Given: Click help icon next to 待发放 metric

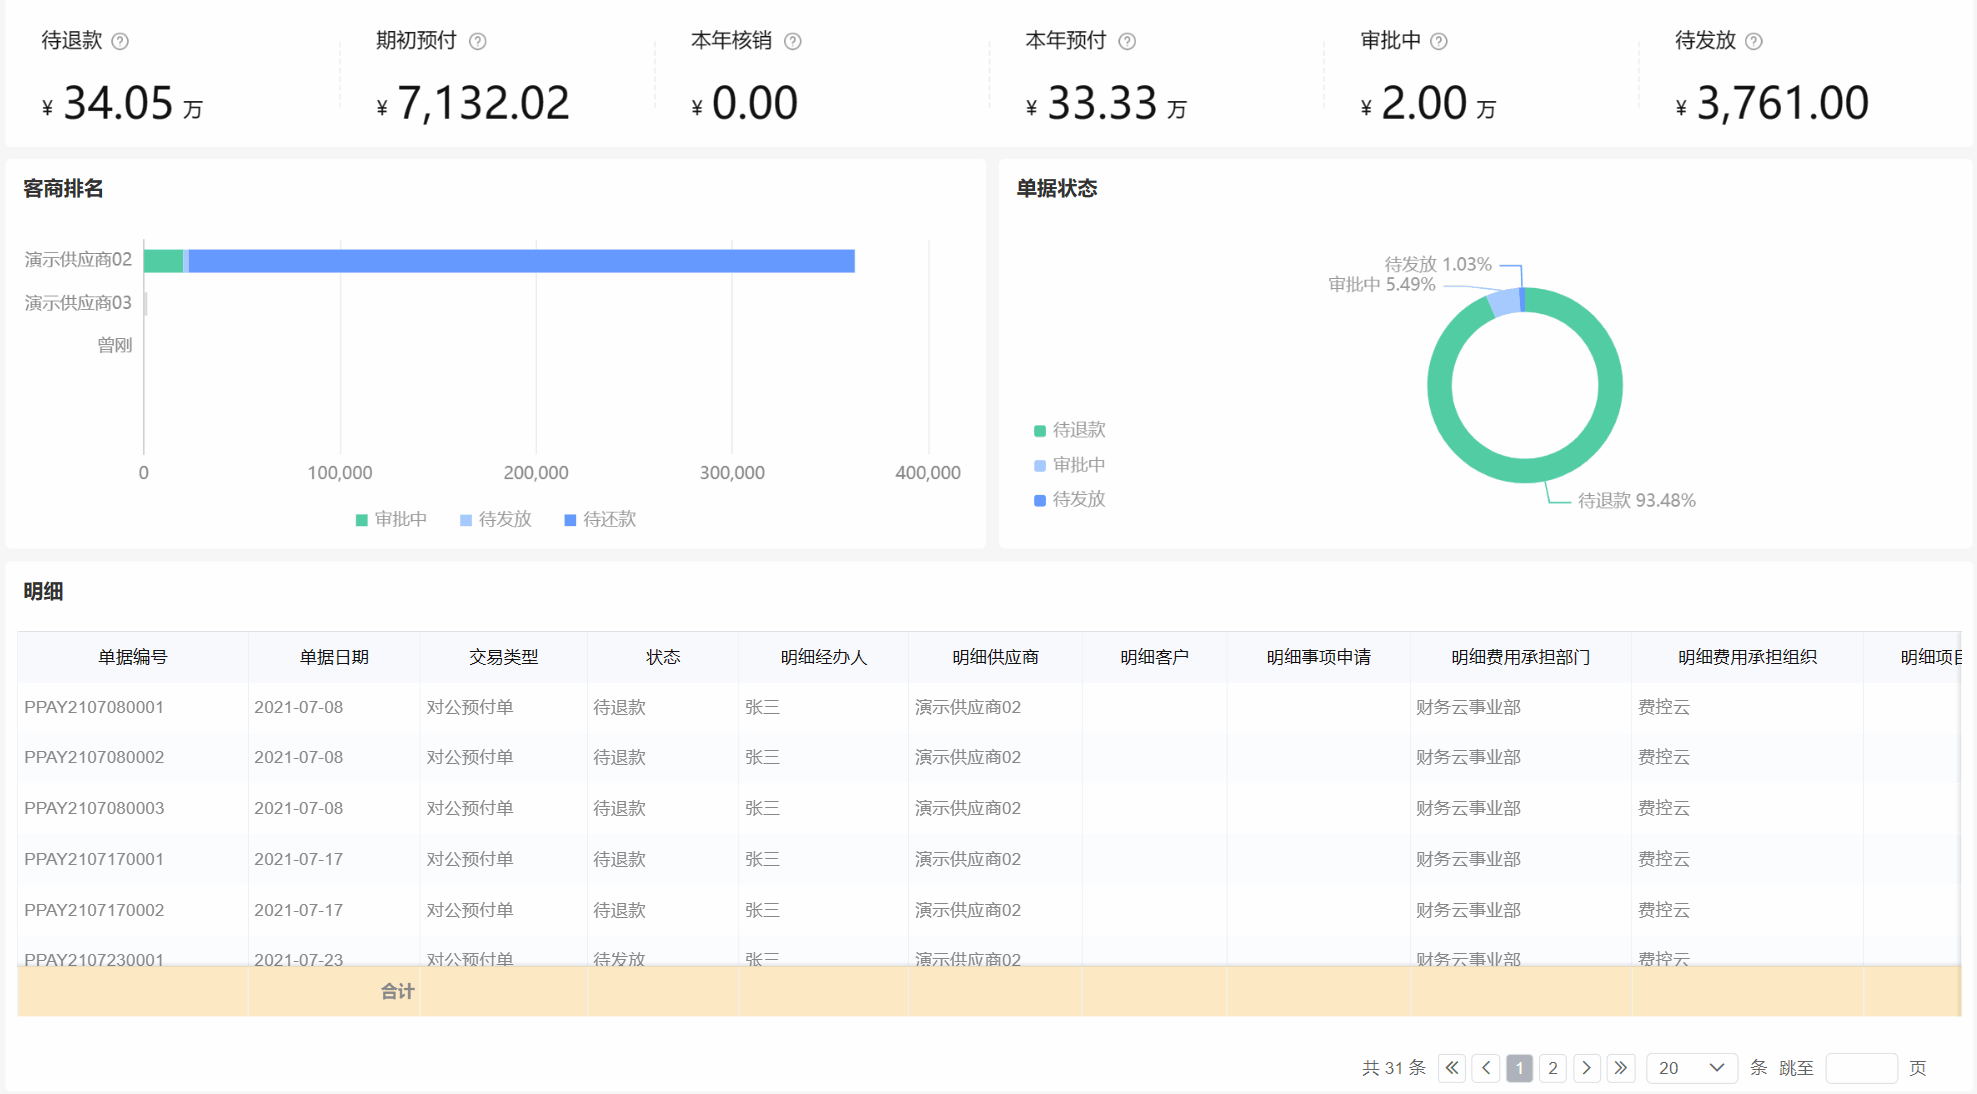Looking at the screenshot, I should [x=1754, y=41].
